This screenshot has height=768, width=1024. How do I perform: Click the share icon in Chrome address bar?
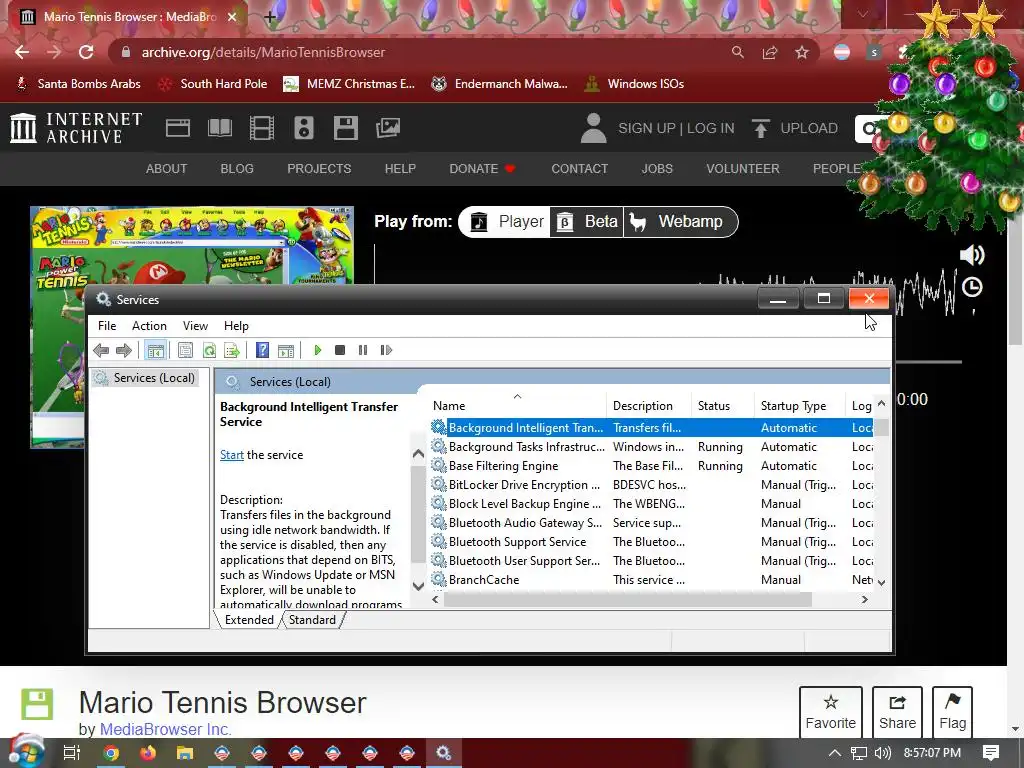[770, 52]
